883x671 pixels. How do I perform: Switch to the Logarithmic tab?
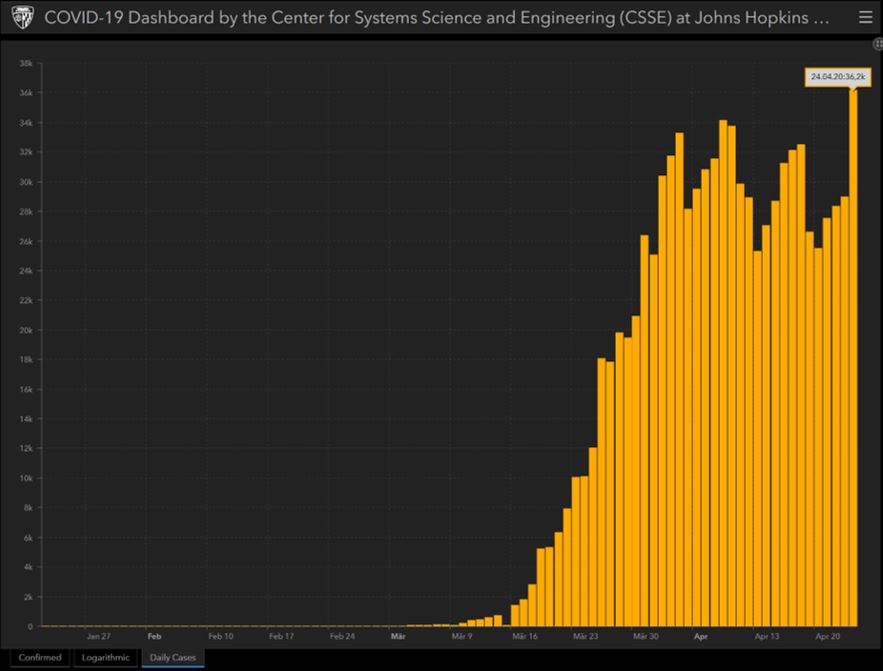click(x=105, y=657)
